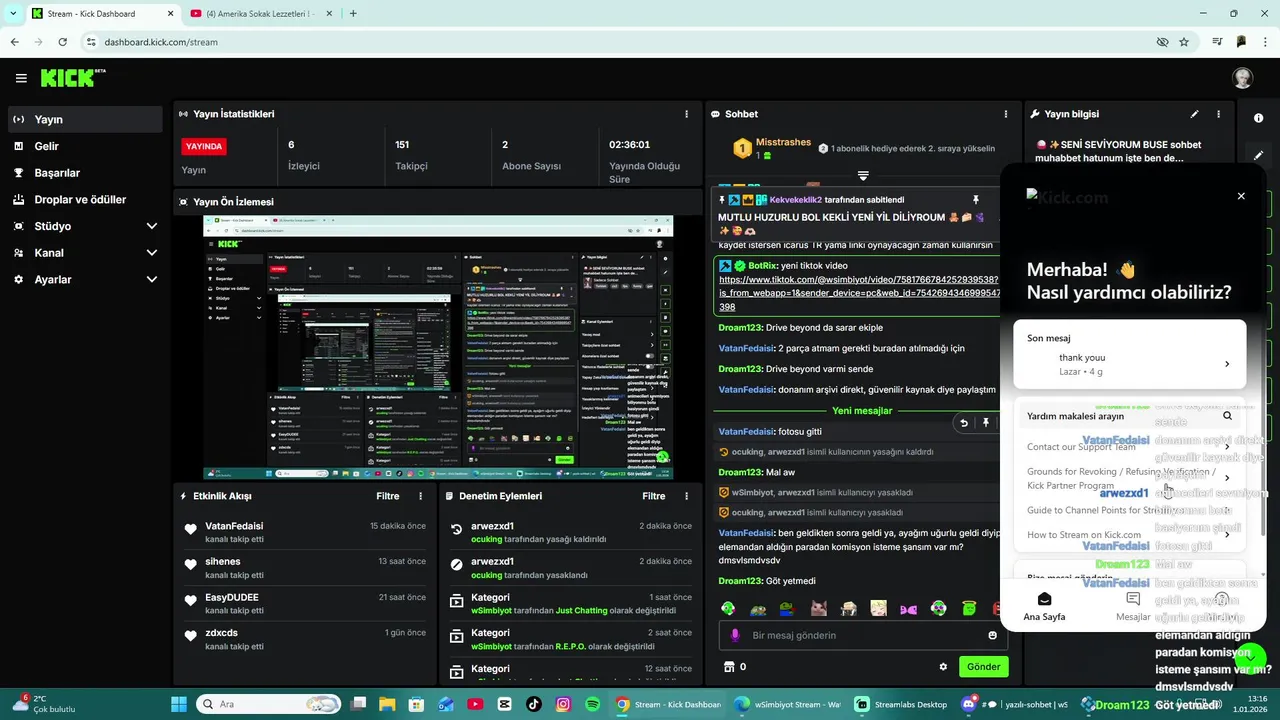Click the stream preview thumbnail
The width and height of the screenshot is (1280, 720).
click(x=438, y=347)
